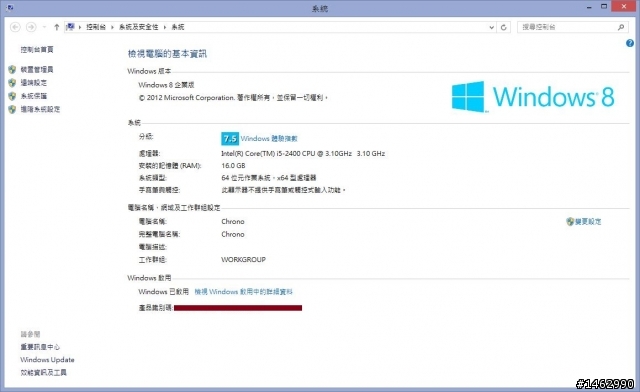Open 裝置管理員 in the sidebar
The height and width of the screenshot is (392, 640).
click(37, 69)
